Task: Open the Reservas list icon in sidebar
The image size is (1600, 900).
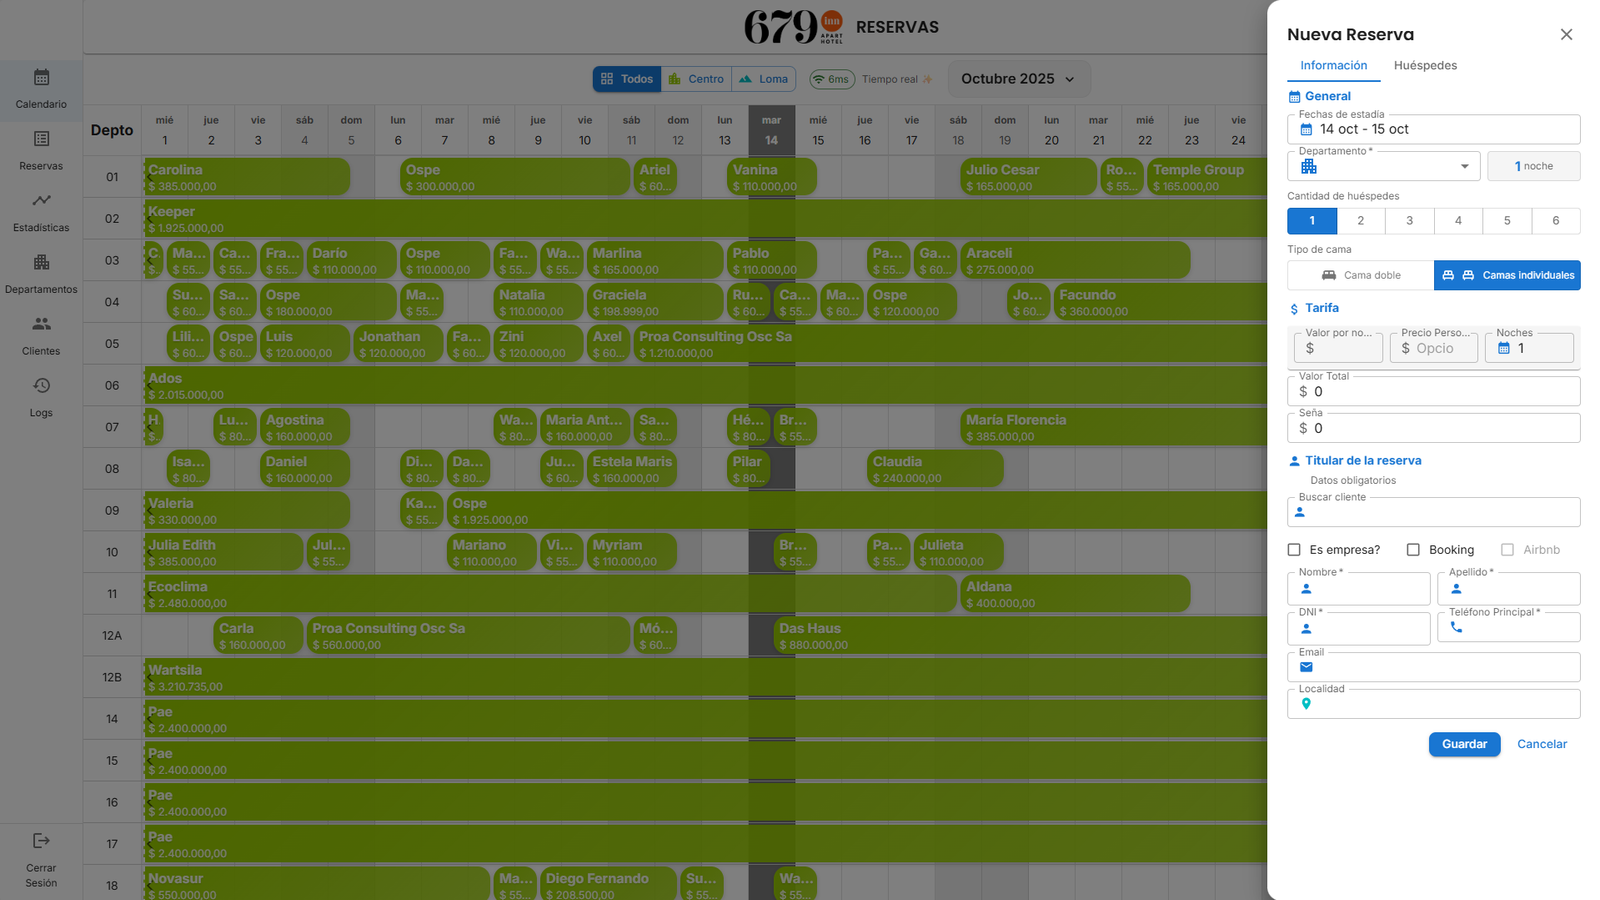Action: click(41, 140)
